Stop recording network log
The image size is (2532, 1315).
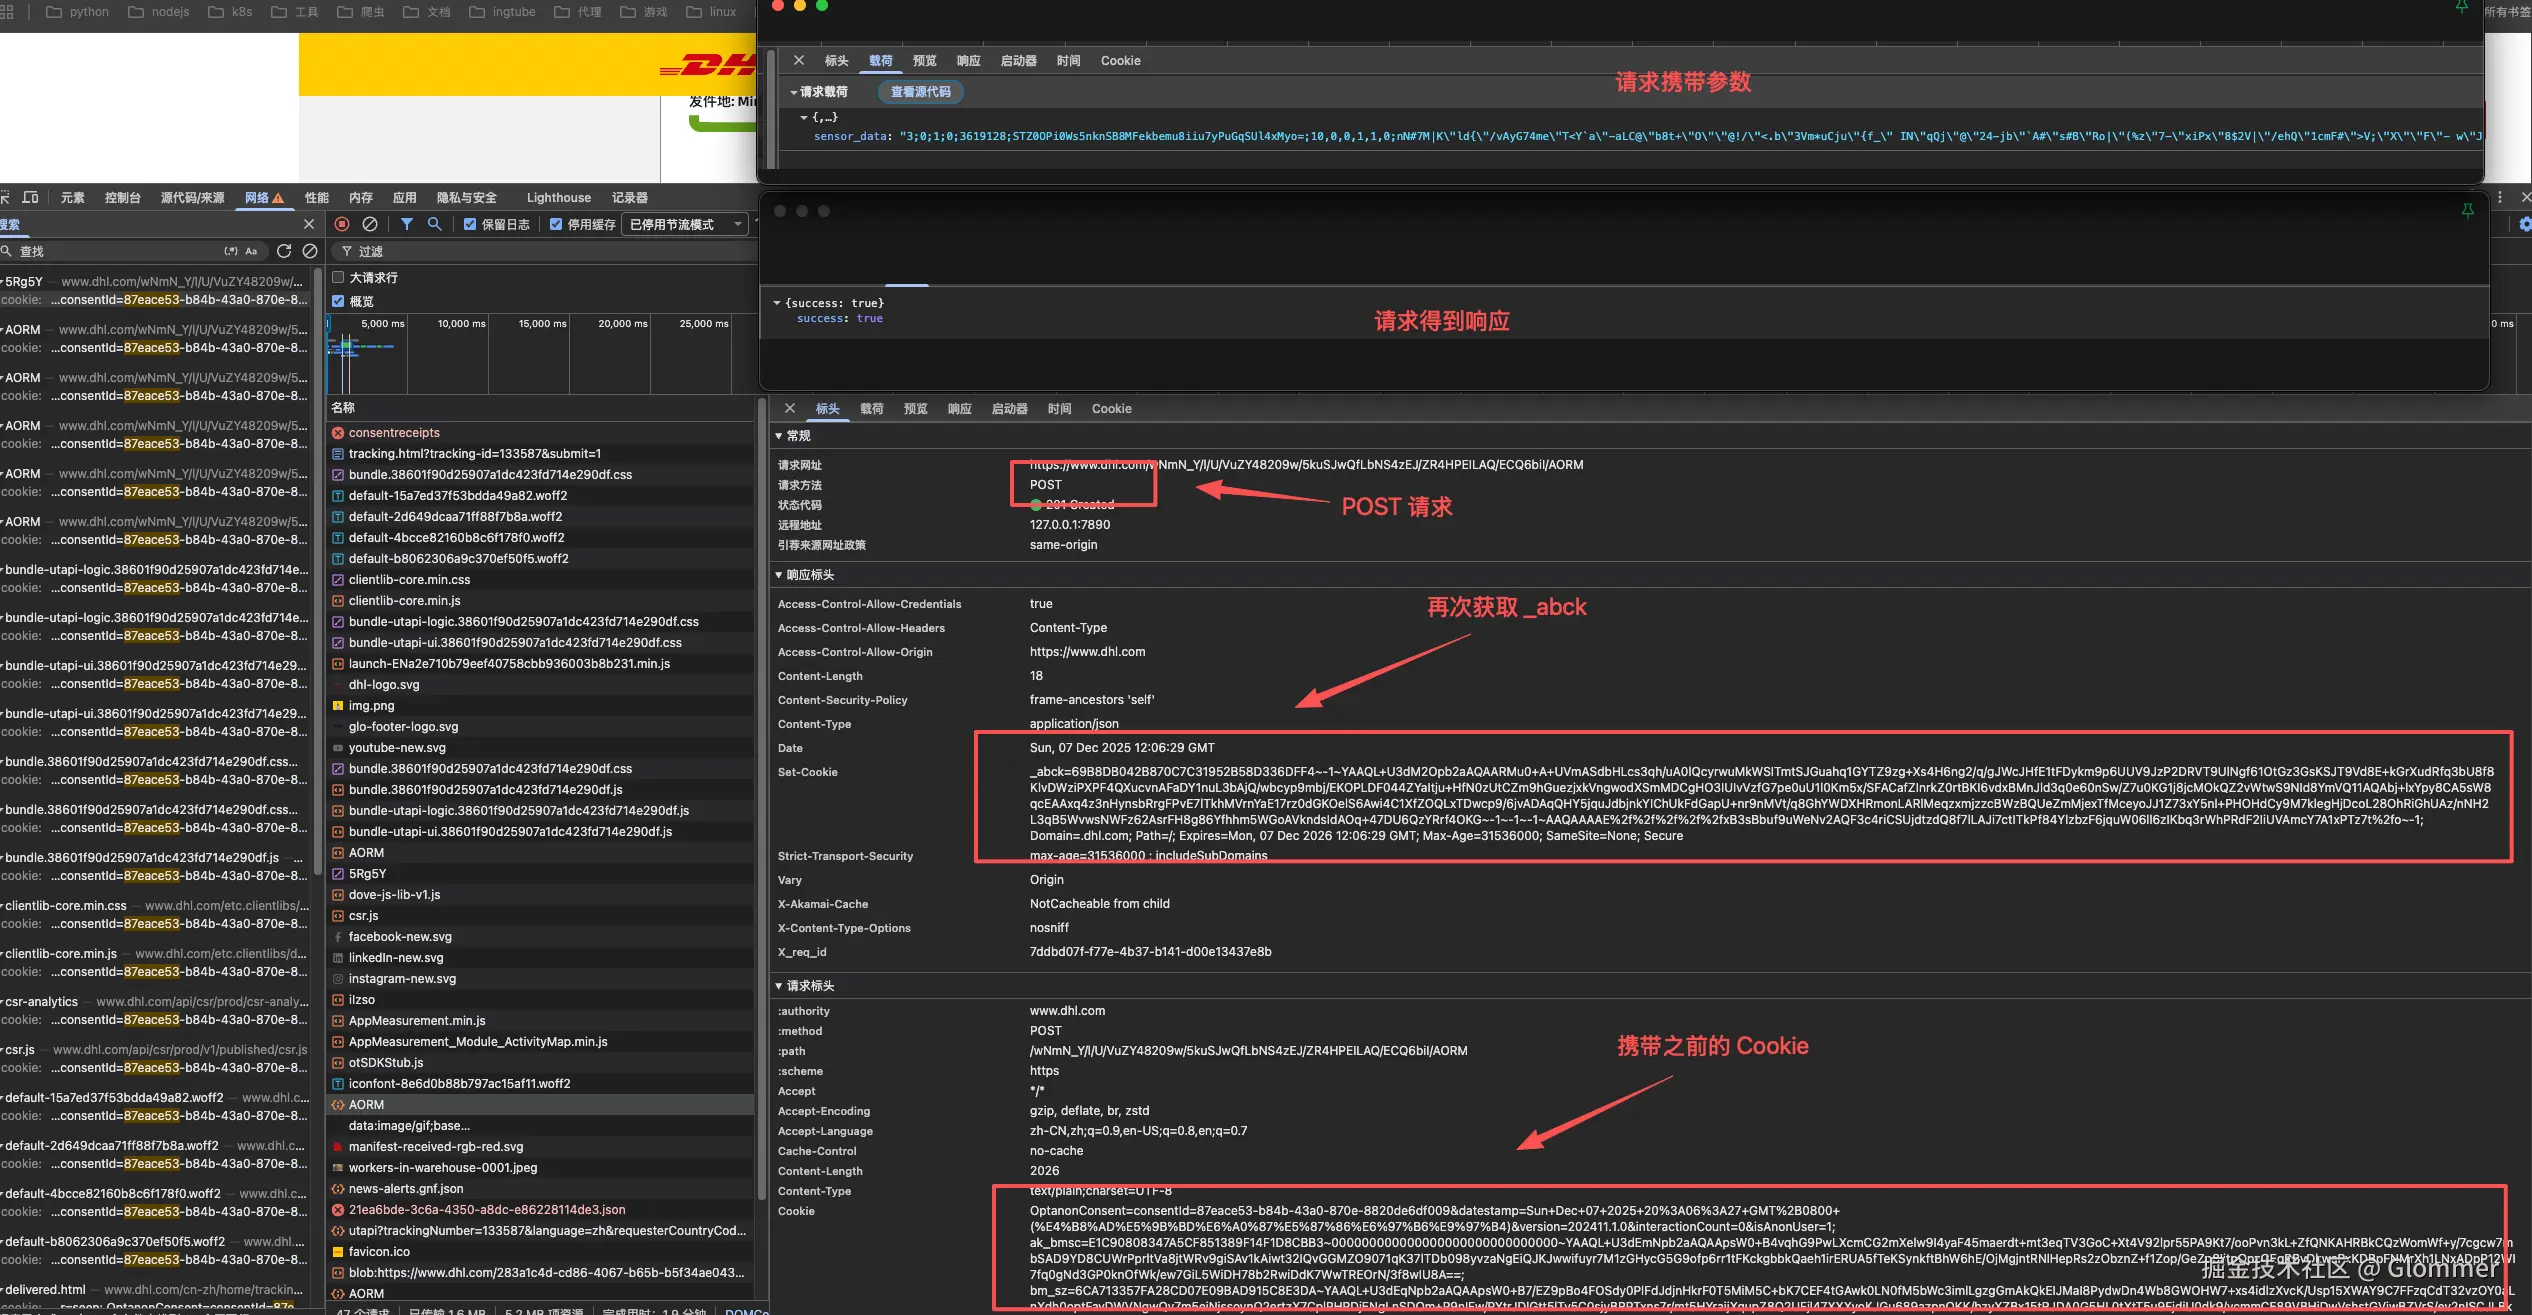click(342, 224)
